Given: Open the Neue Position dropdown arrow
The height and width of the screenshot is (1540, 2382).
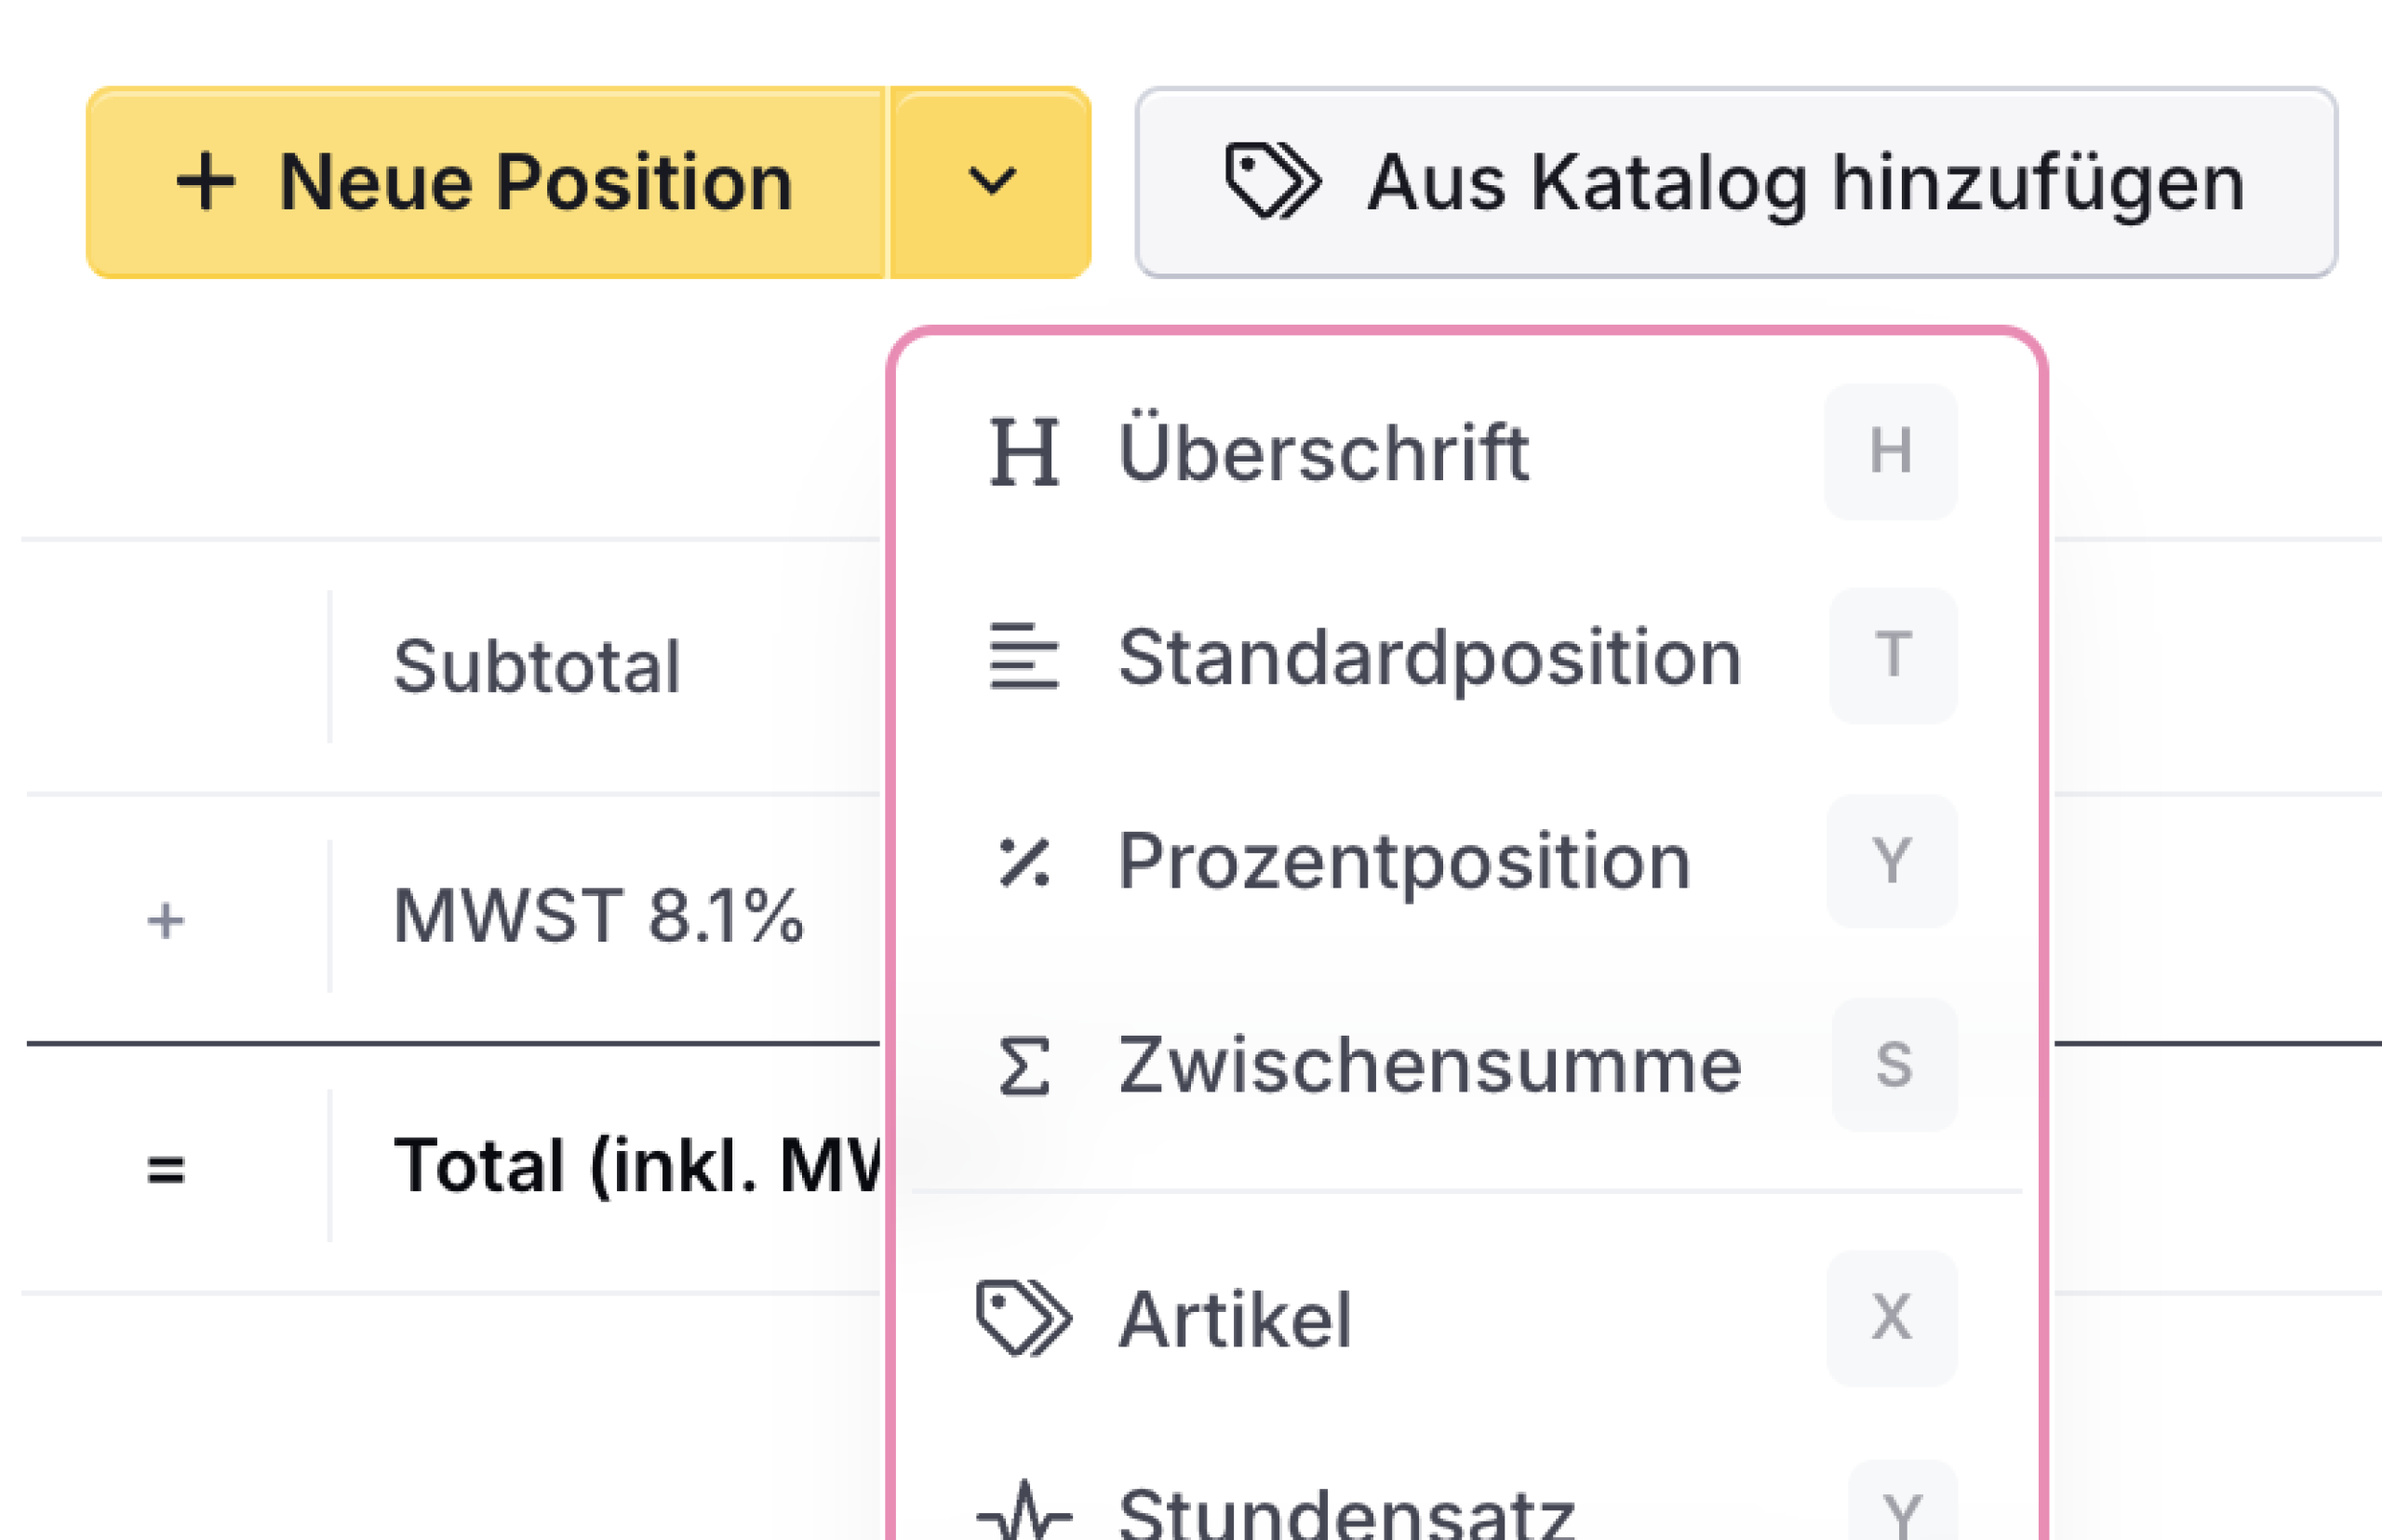Looking at the screenshot, I should pyautogui.click(x=991, y=182).
